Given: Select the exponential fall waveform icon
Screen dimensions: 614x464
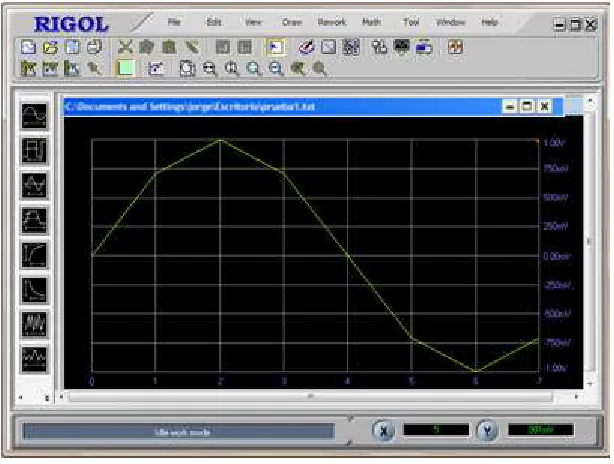Looking at the screenshot, I should click(34, 290).
